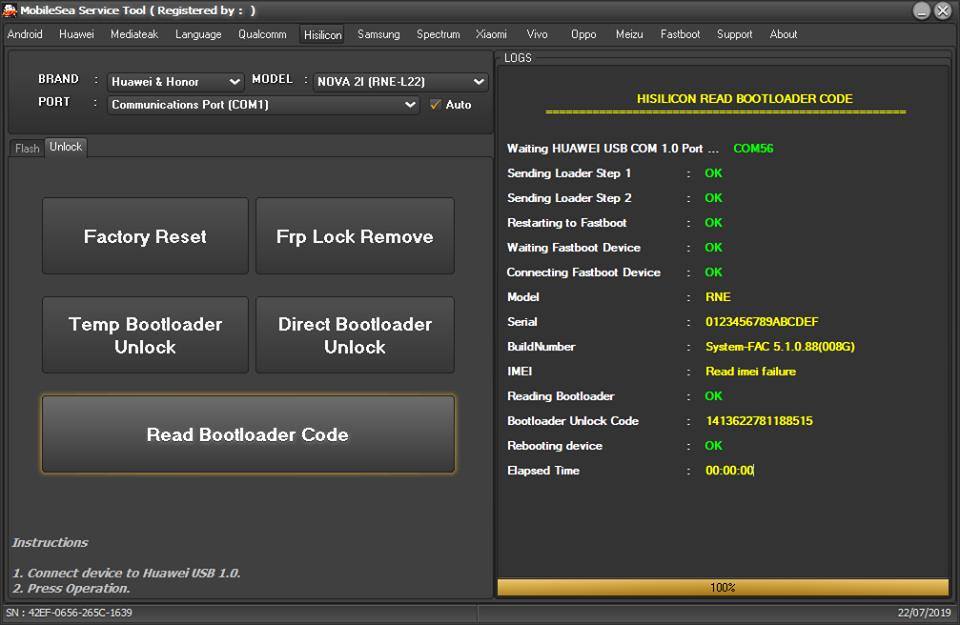The width and height of the screenshot is (960, 625).
Task: Click the COM56 port value in logs
Action: tap(753, 149)
